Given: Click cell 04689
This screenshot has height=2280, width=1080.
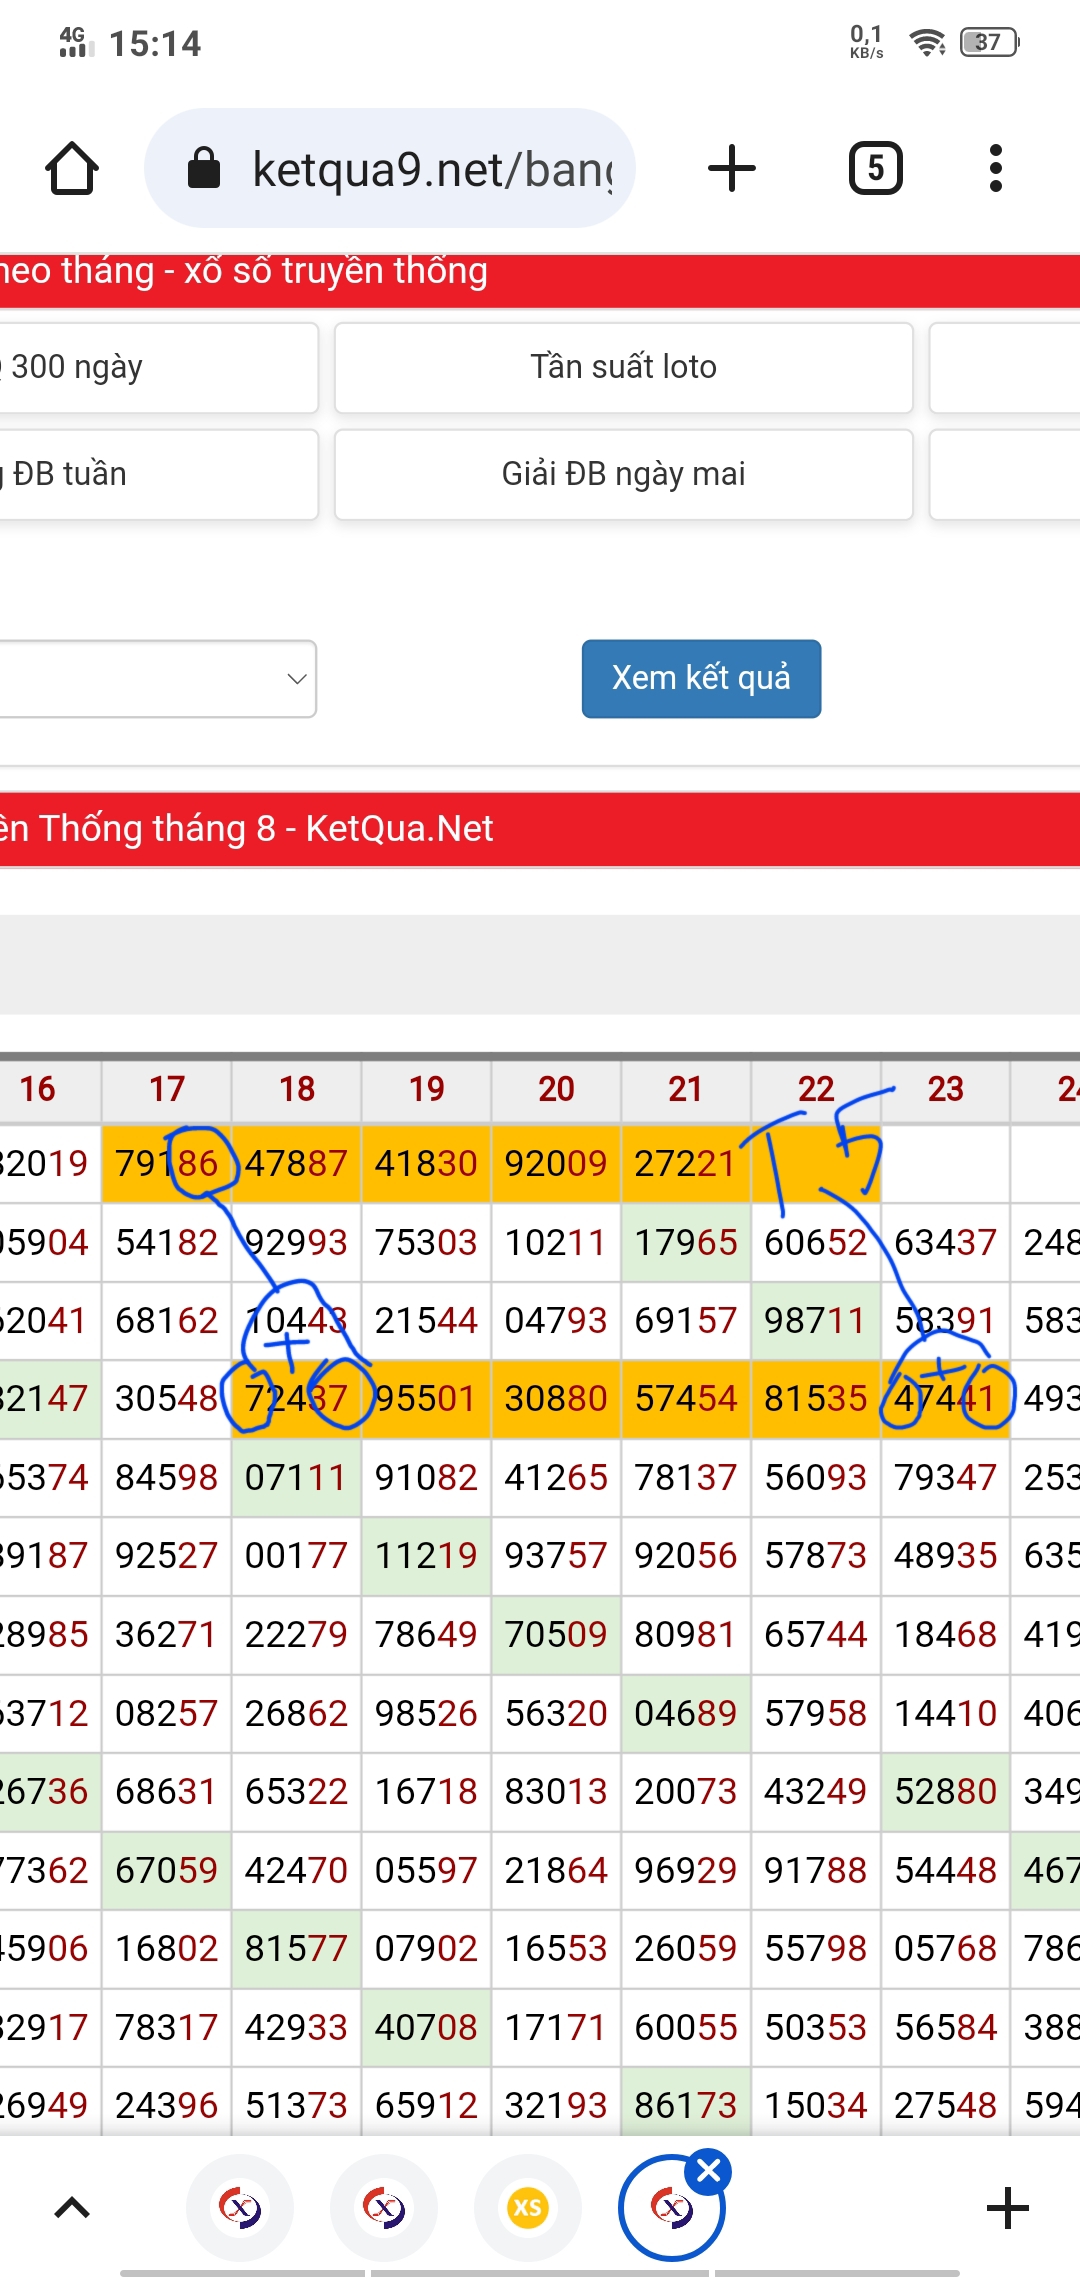Looking at the screenshot, I should point(685,1714).
